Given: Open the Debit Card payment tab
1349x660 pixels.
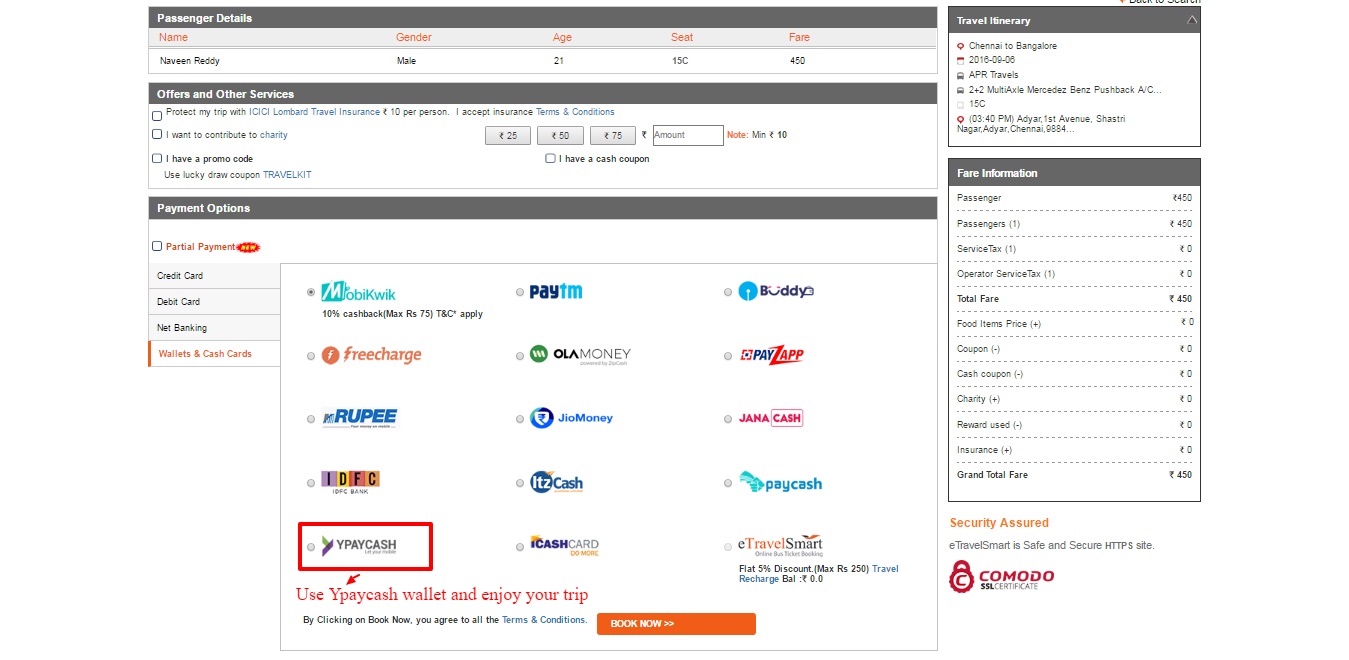Looking at the screenshot, I should [214, 302].
